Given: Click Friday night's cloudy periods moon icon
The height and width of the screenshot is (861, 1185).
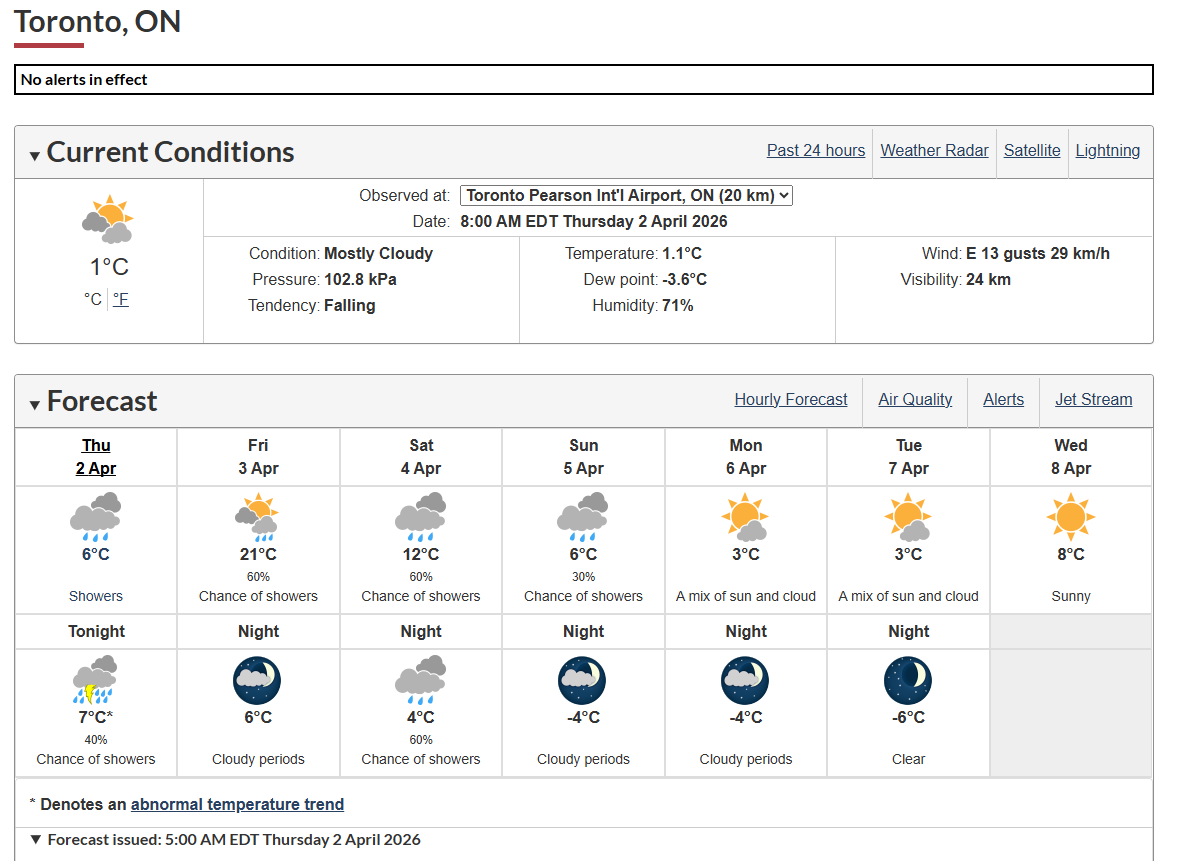Looking at the screenshot, I should point(258,680).
